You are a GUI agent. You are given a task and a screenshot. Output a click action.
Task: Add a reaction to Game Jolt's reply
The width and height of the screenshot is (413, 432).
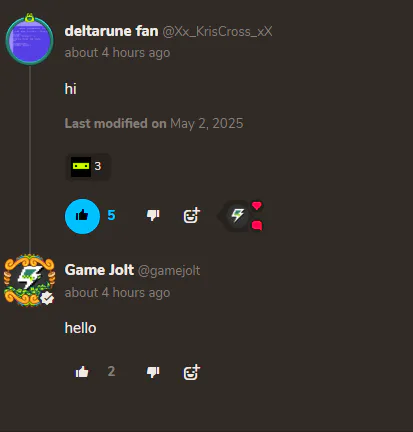(x=192, y=372)
